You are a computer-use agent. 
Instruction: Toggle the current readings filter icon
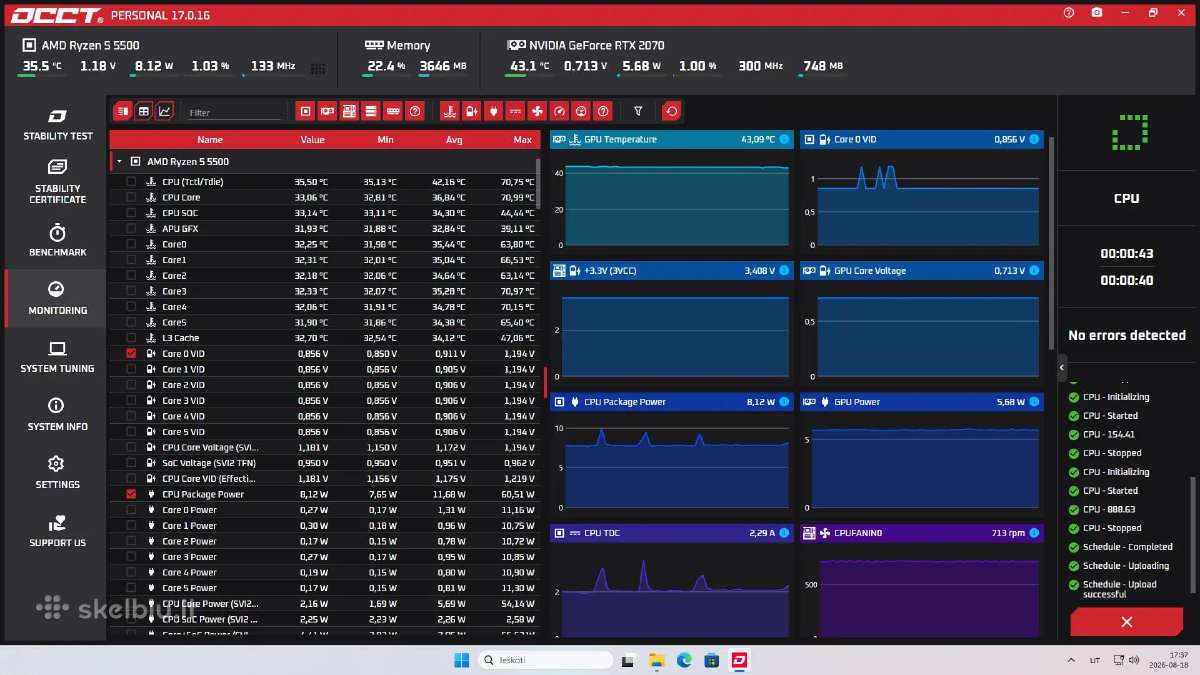515,111
